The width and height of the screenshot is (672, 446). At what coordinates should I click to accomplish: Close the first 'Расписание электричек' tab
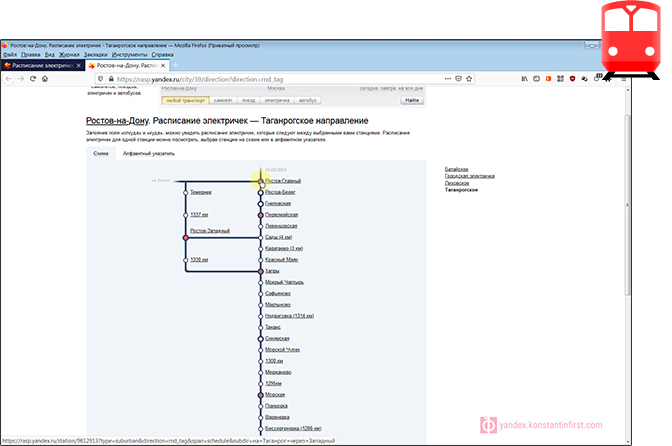tap(78, 66)
